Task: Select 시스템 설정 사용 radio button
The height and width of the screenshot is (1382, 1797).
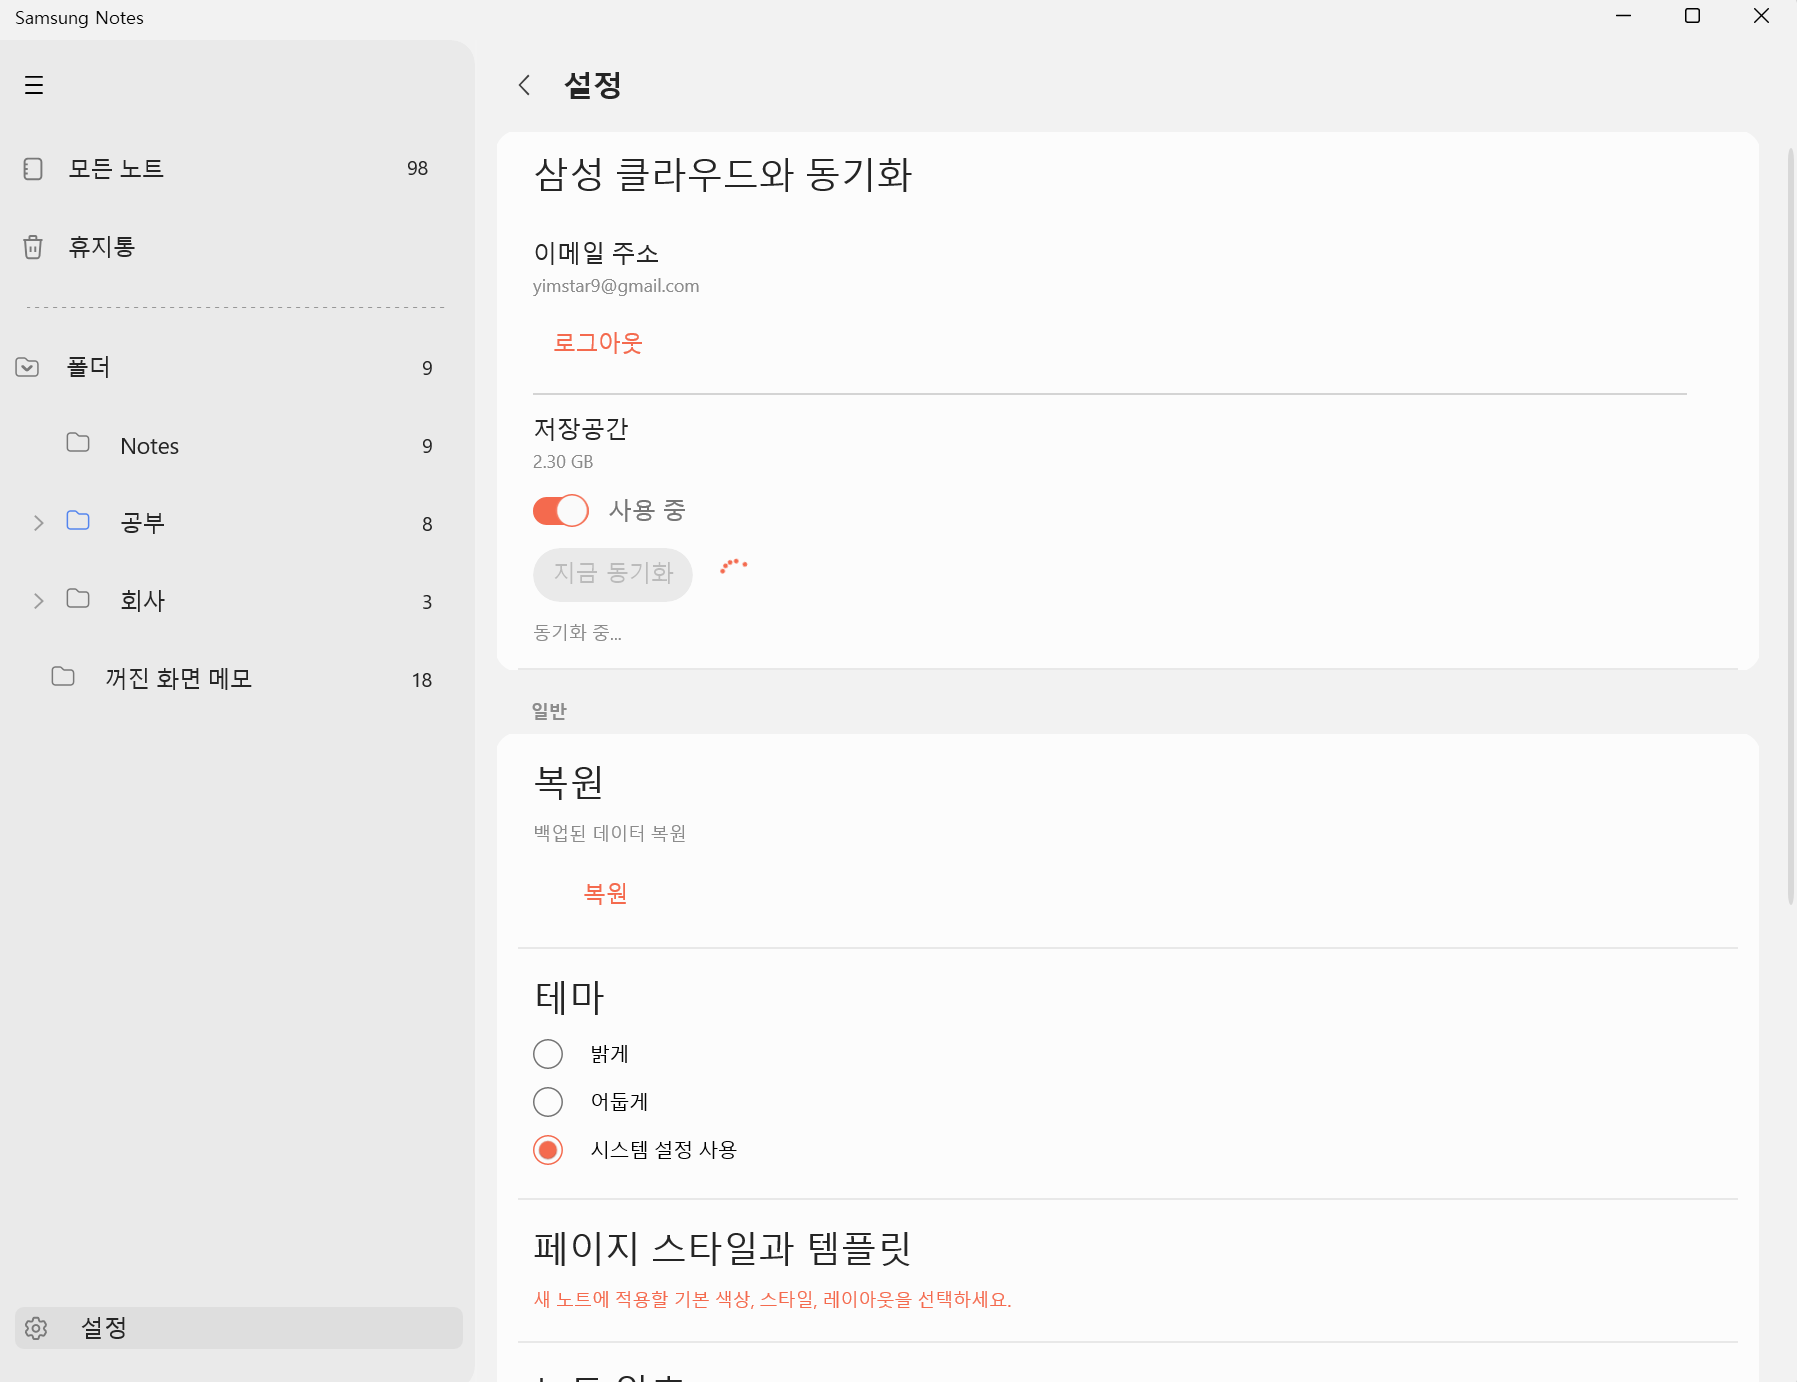Action: pos(548,1150)
